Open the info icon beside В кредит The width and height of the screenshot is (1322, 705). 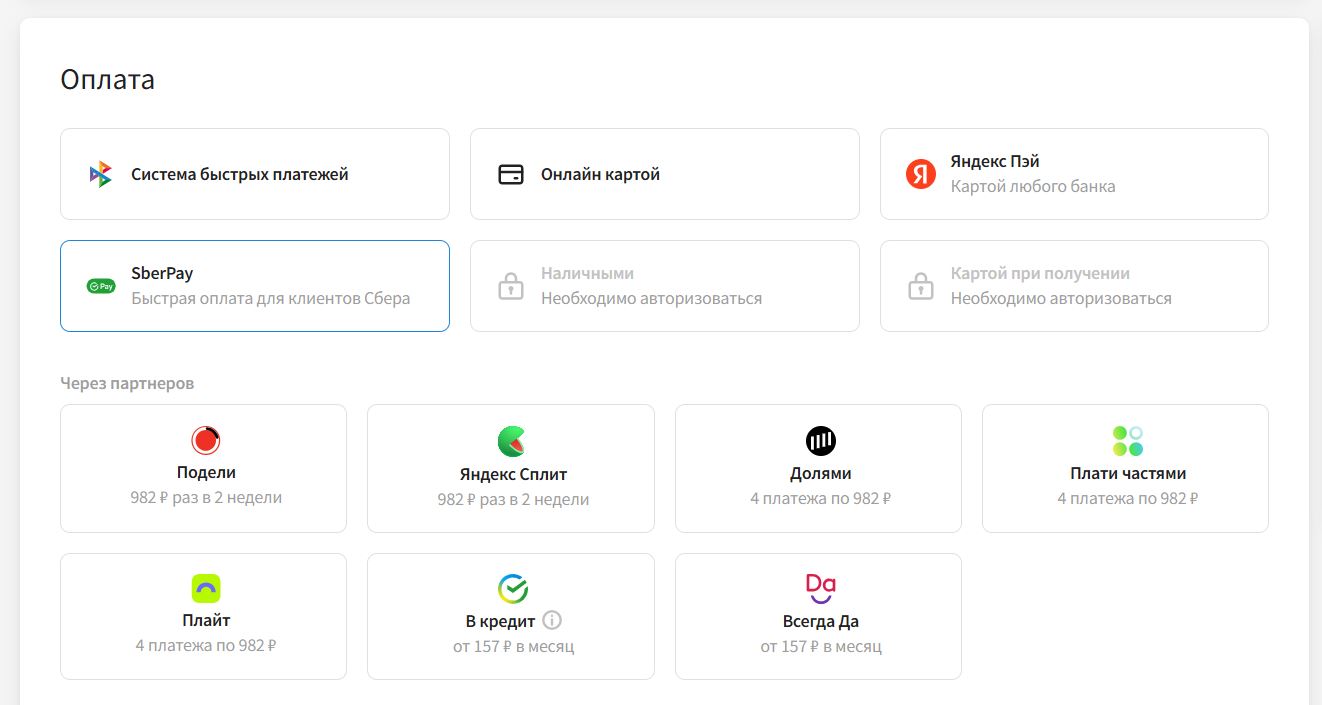tap(552, 620)
